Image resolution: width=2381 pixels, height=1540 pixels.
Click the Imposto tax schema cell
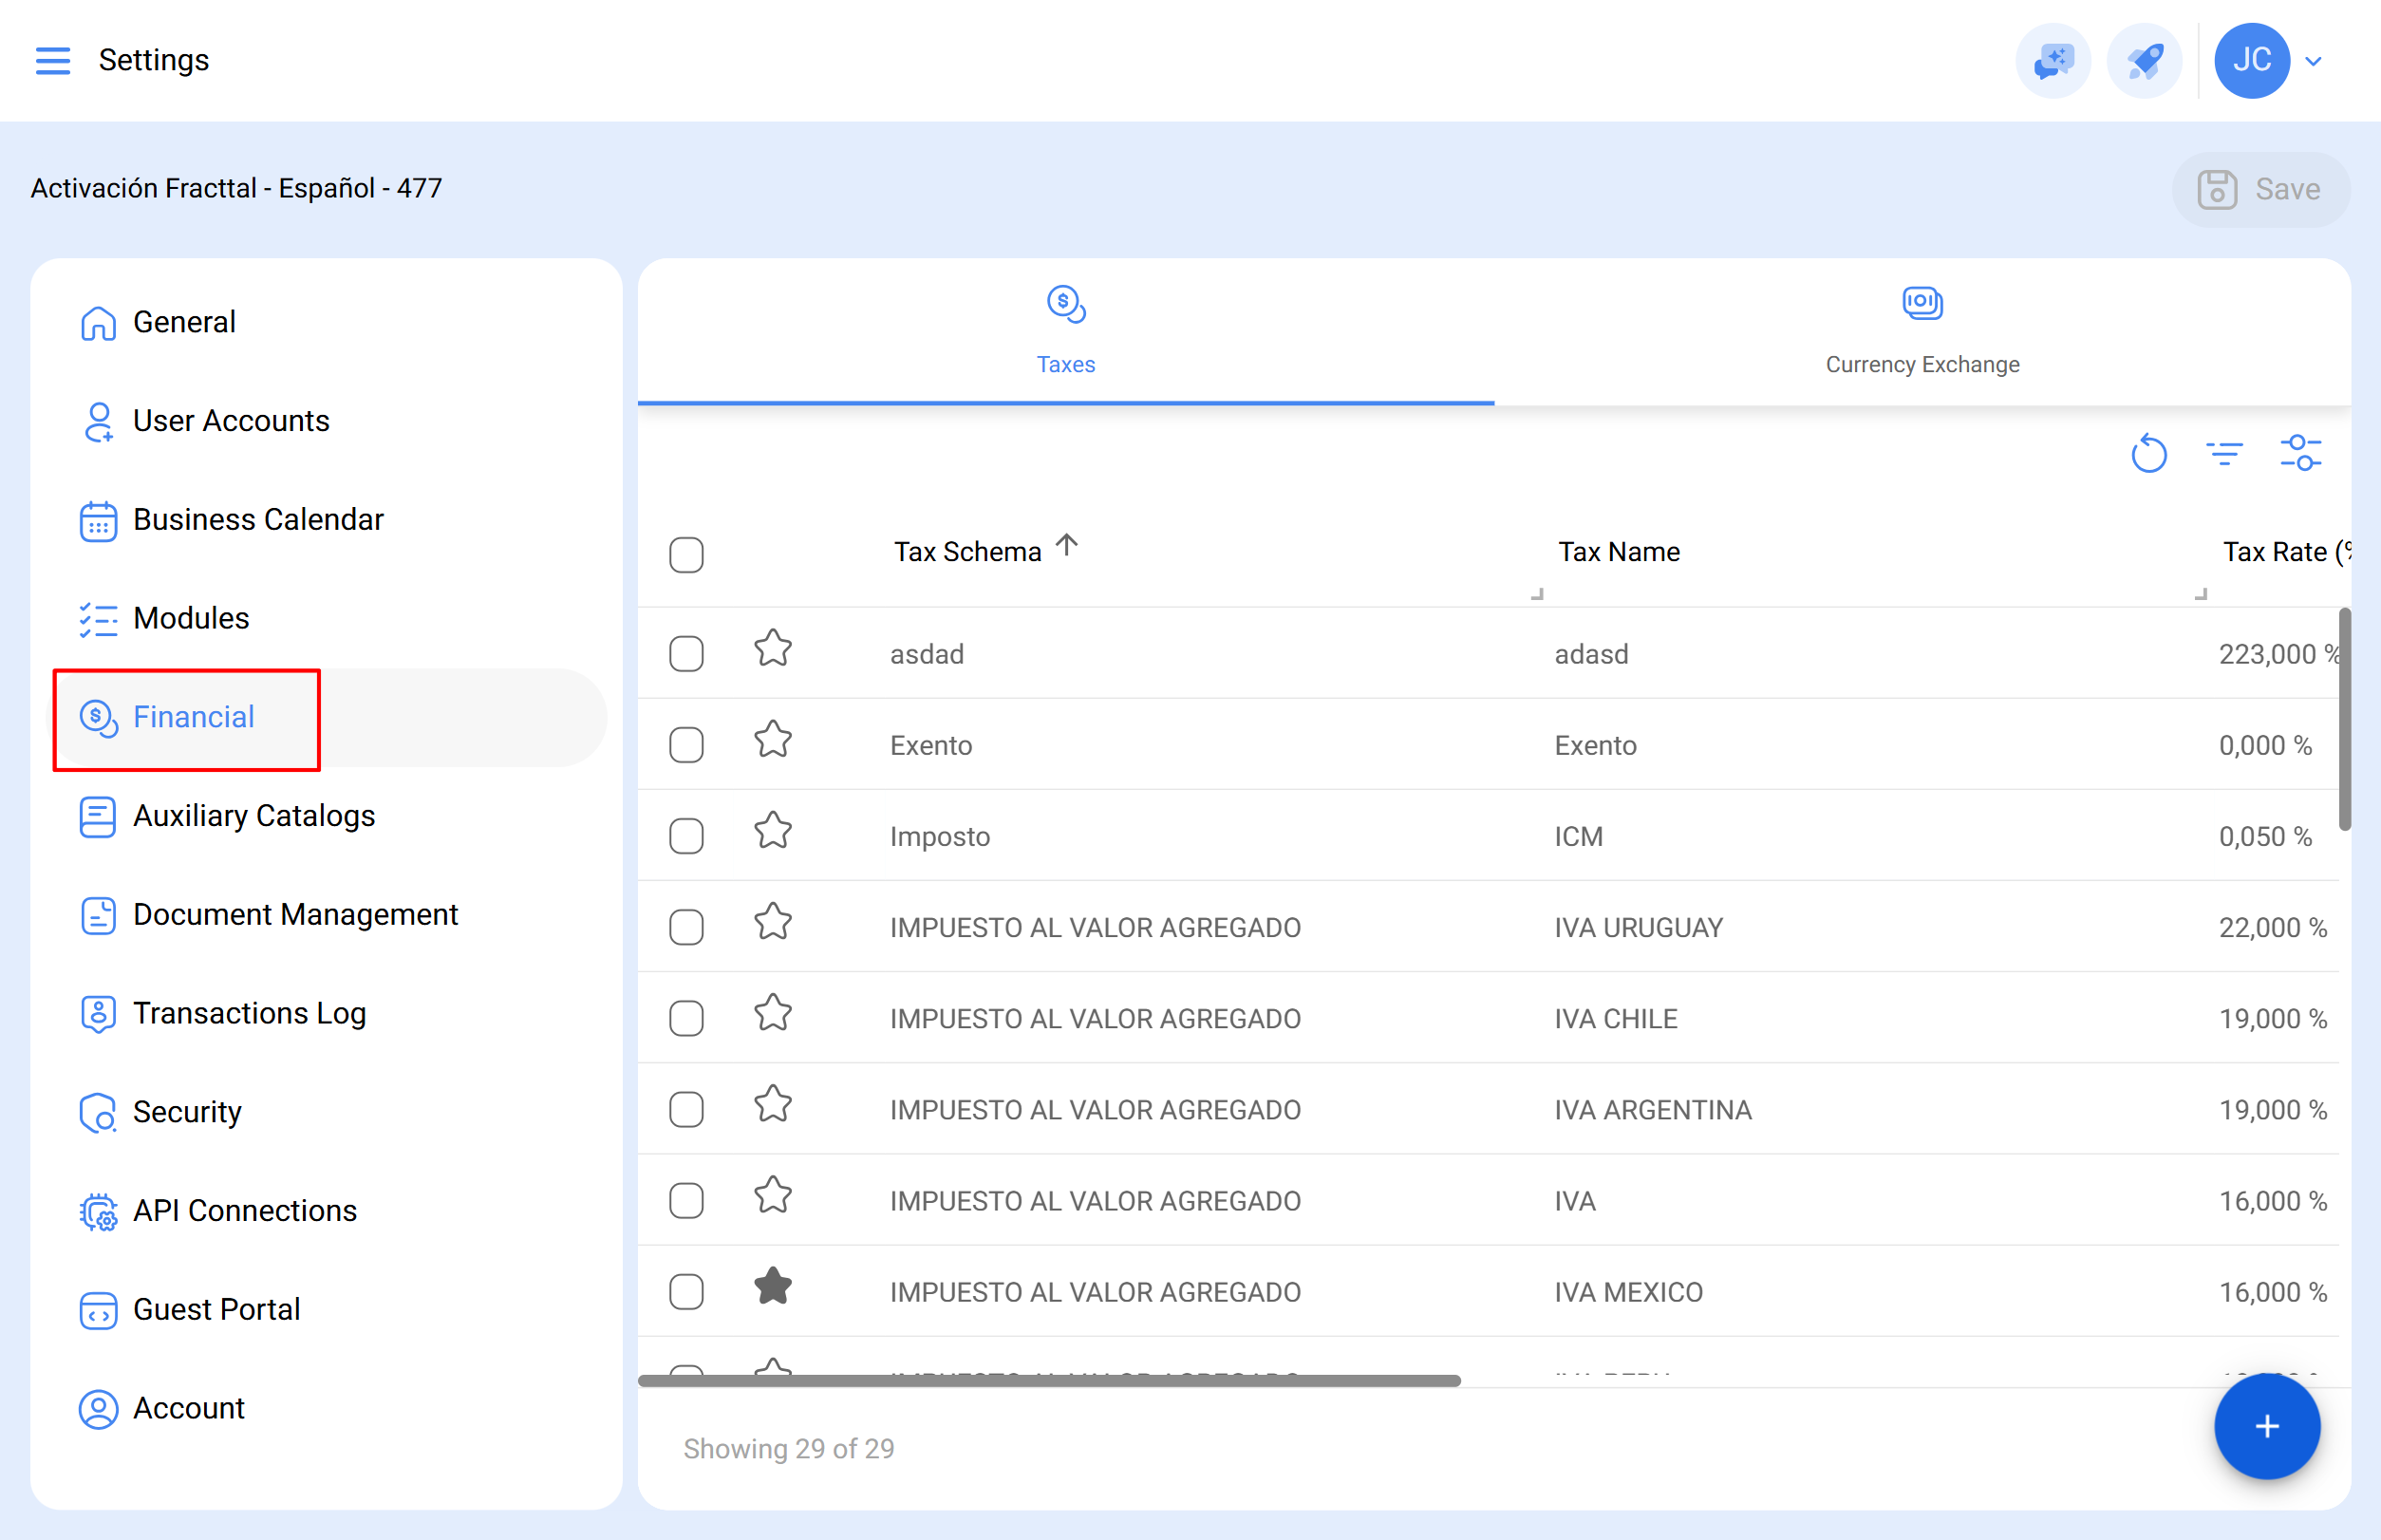[940, 836]
